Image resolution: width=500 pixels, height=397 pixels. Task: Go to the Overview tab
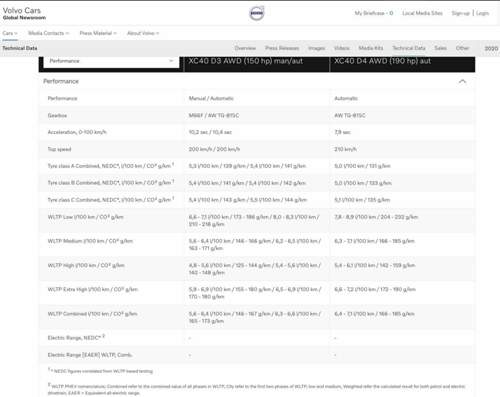click(x=245, y=48)
